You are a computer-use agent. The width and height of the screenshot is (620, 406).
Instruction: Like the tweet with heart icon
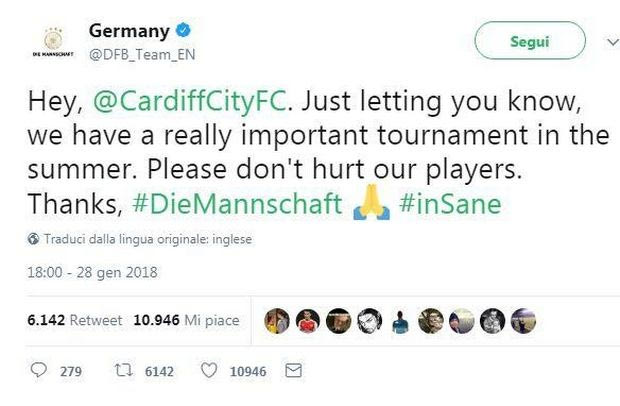coord(210,371)
